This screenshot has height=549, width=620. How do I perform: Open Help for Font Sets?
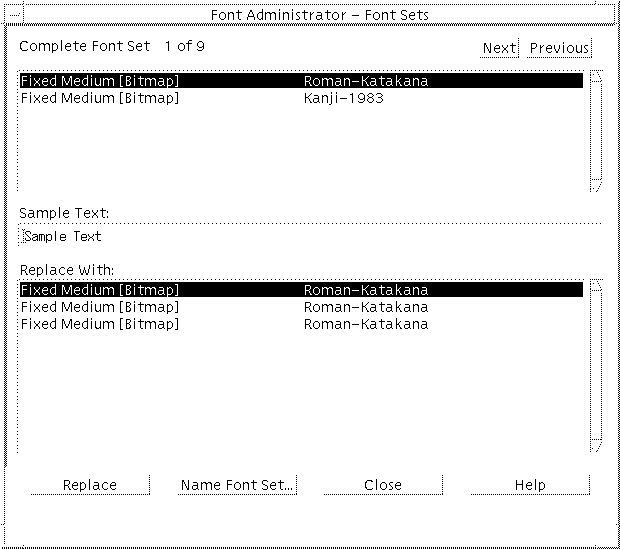[530, 485]
